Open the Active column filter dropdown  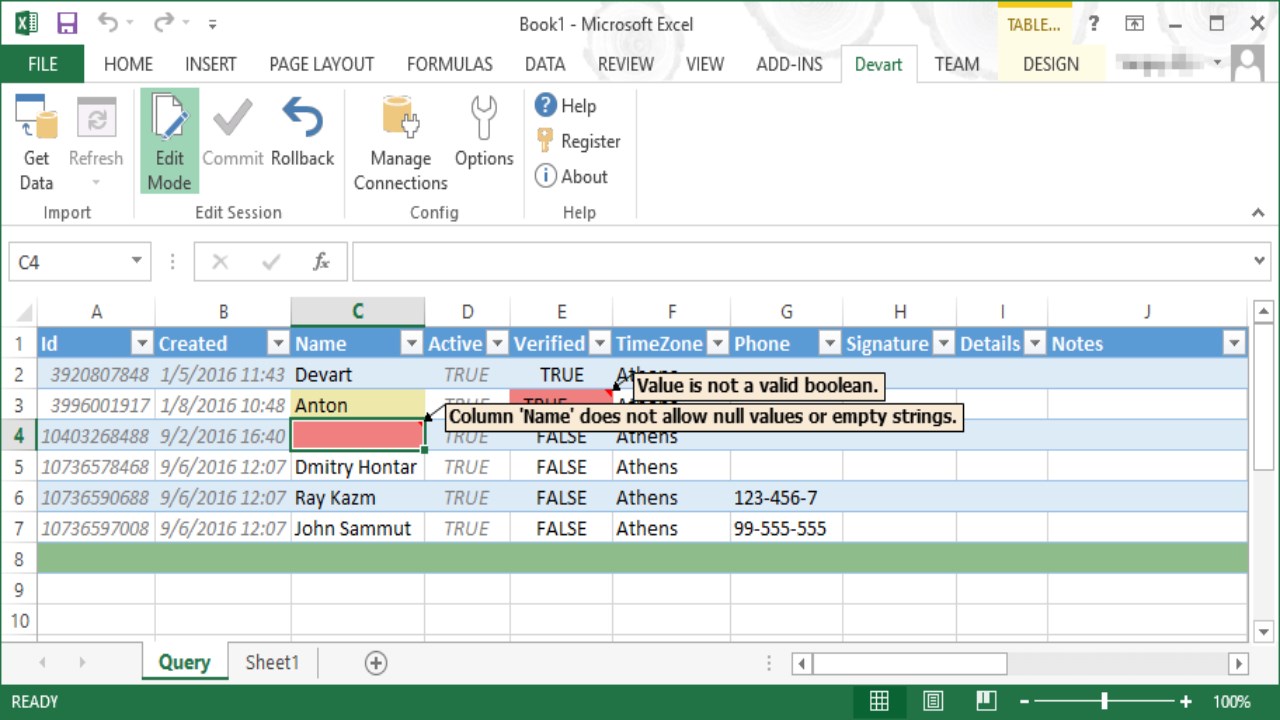(497, 344)
